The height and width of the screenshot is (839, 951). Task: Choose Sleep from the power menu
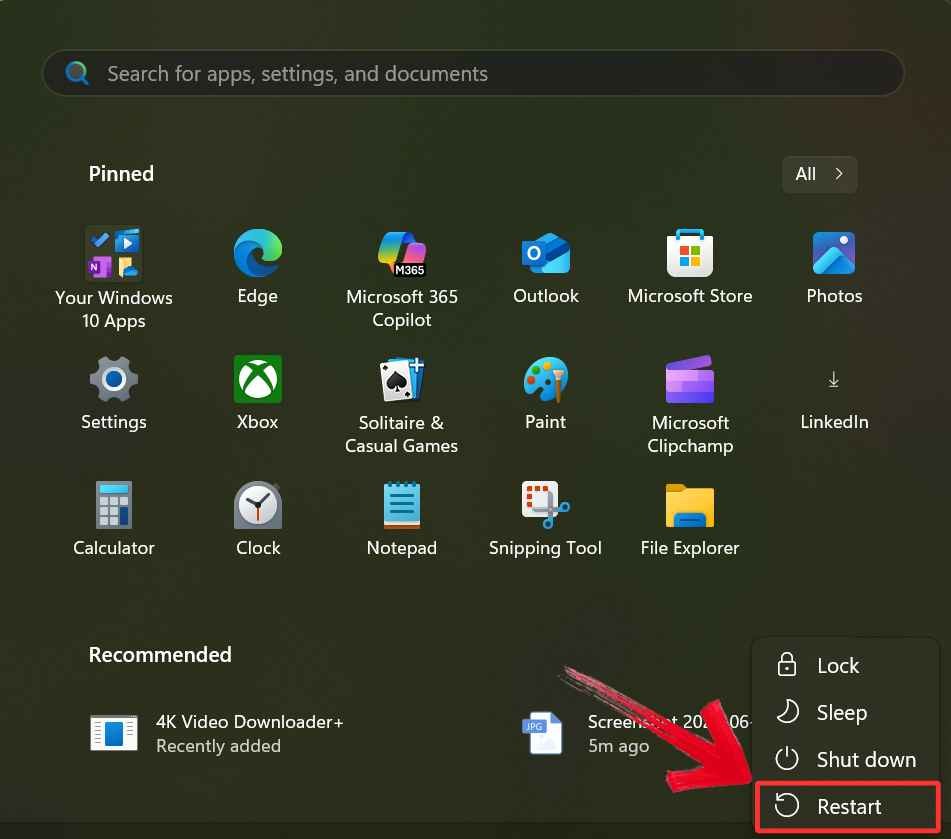[840, 712]
